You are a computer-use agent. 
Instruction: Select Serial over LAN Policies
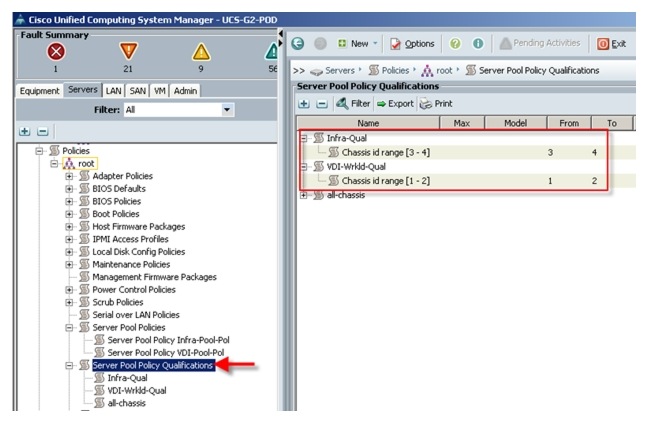(136, 315)
